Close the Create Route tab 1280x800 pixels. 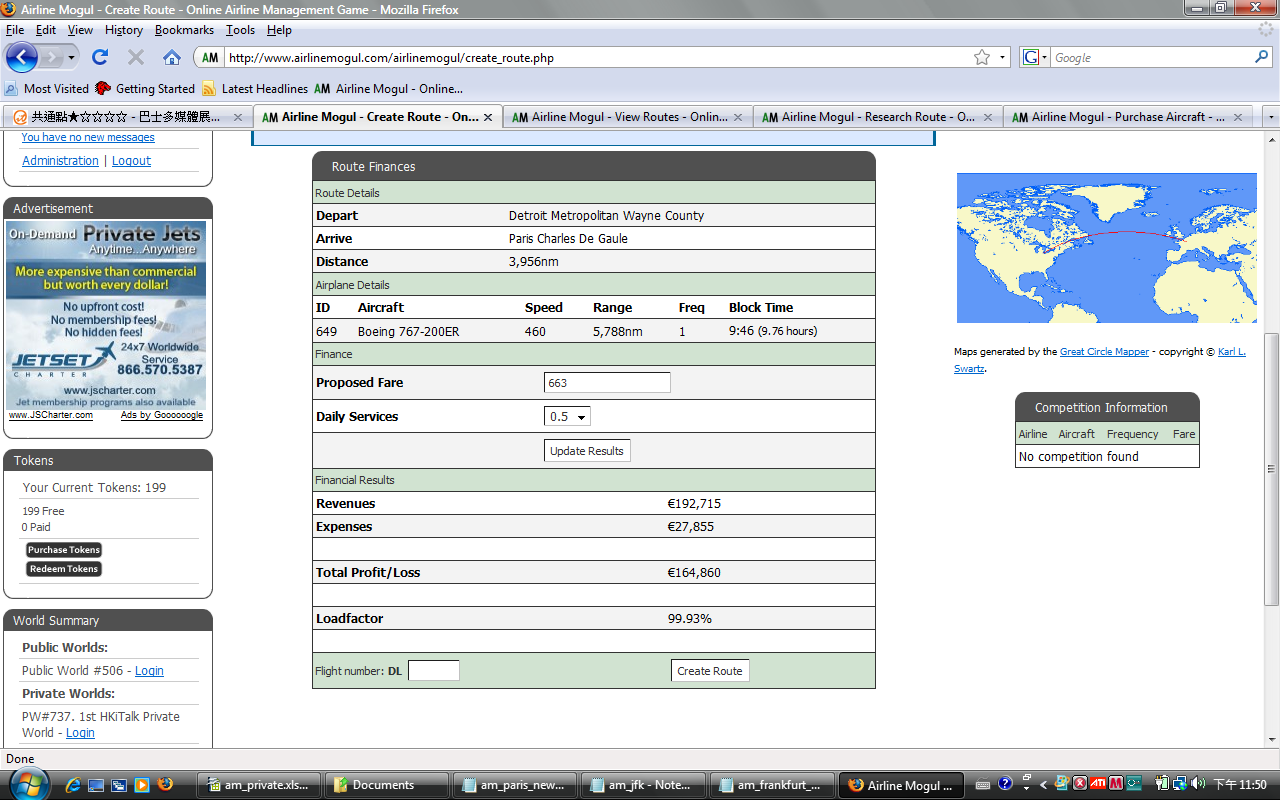click(x=488, y=117)
